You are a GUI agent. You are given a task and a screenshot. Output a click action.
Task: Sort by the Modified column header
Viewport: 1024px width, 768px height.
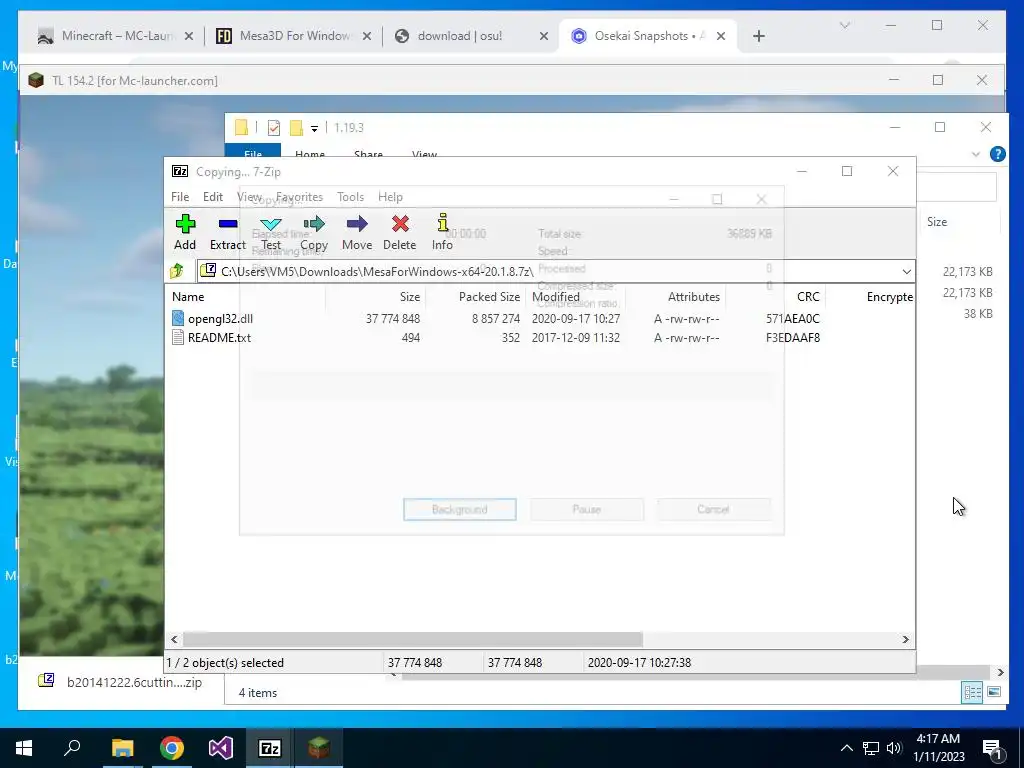(x=556, y=296)
